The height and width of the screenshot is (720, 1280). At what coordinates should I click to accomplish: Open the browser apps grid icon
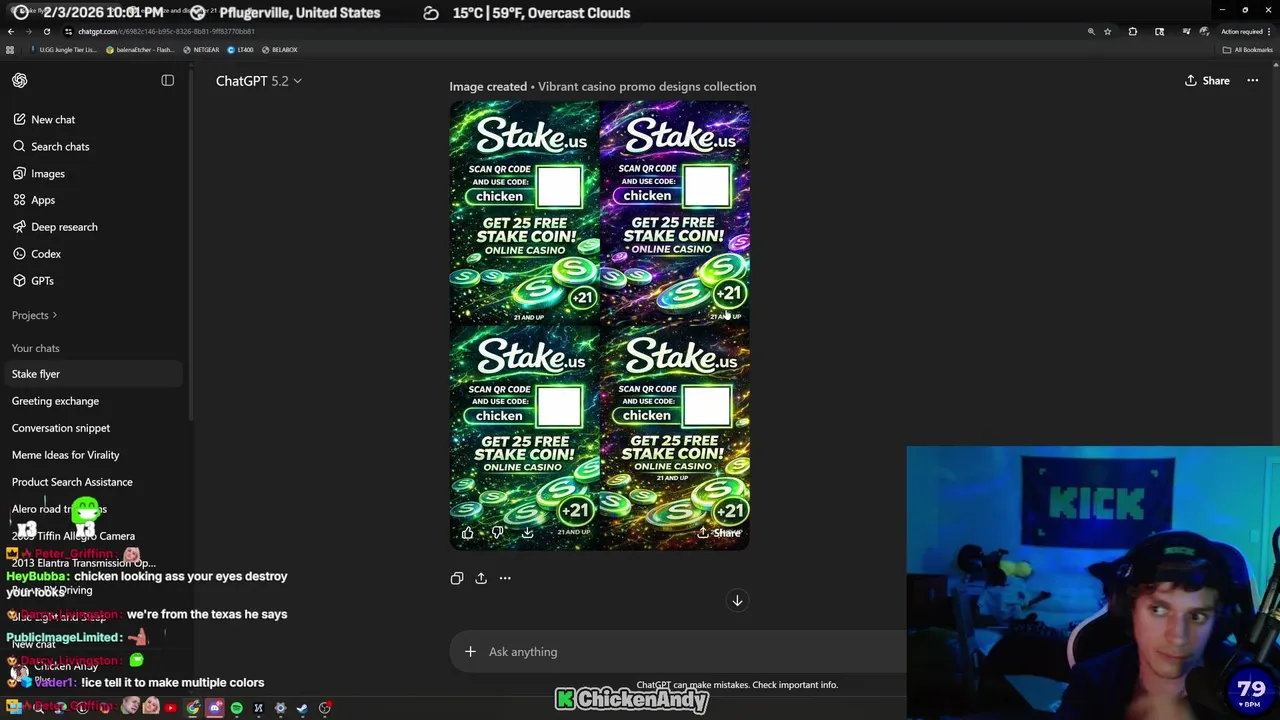click(x=10, y=50)
